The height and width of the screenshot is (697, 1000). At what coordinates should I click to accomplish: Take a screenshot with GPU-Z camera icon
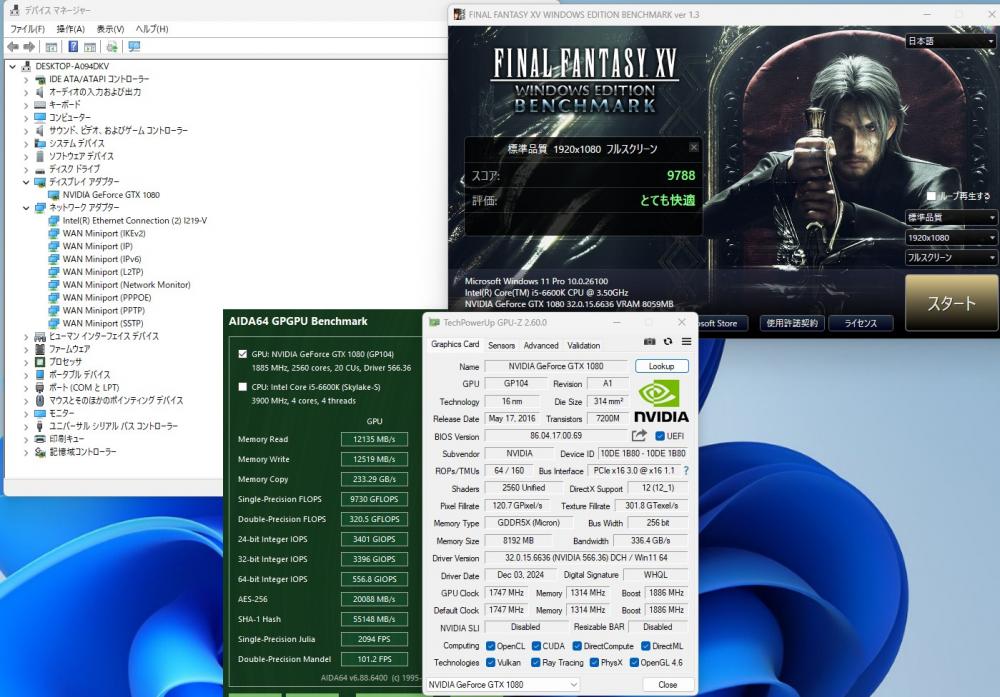[649, 342]
